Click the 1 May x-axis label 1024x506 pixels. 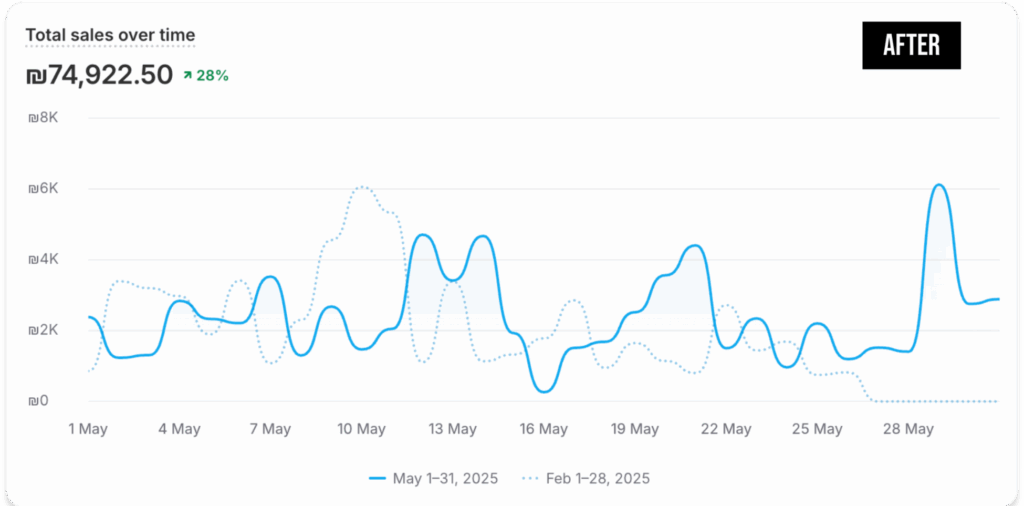pos(88,429)
